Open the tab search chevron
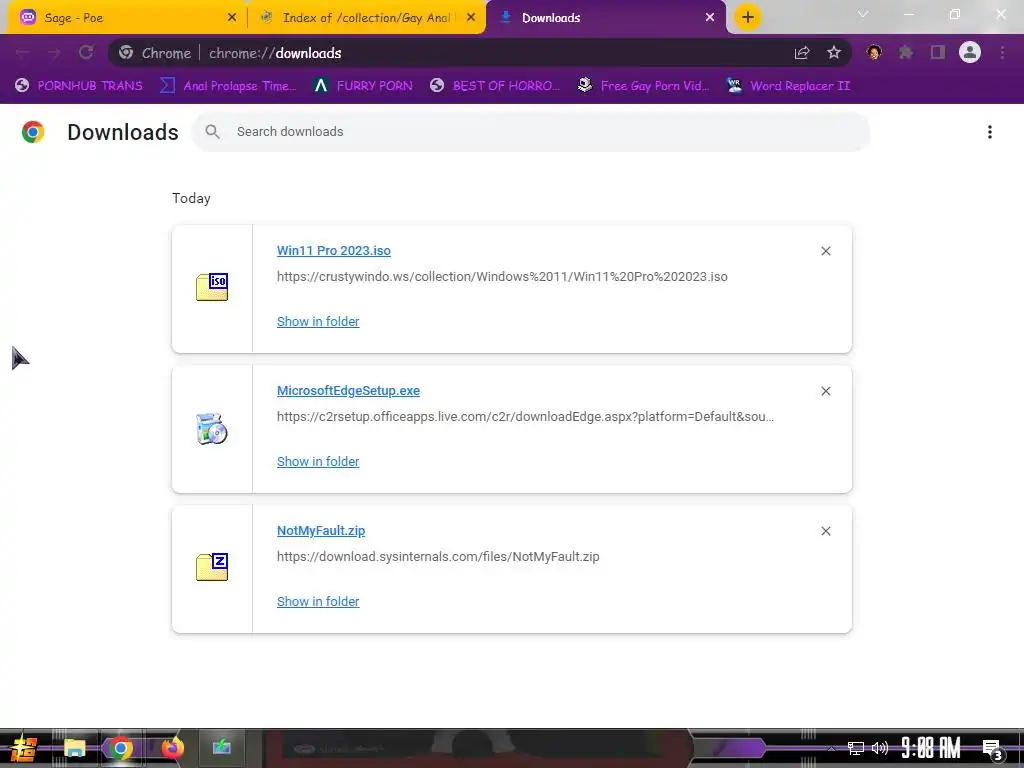The width and height of the screenshot is (1024, 768). pyautogui.click(x=863, y=14)
